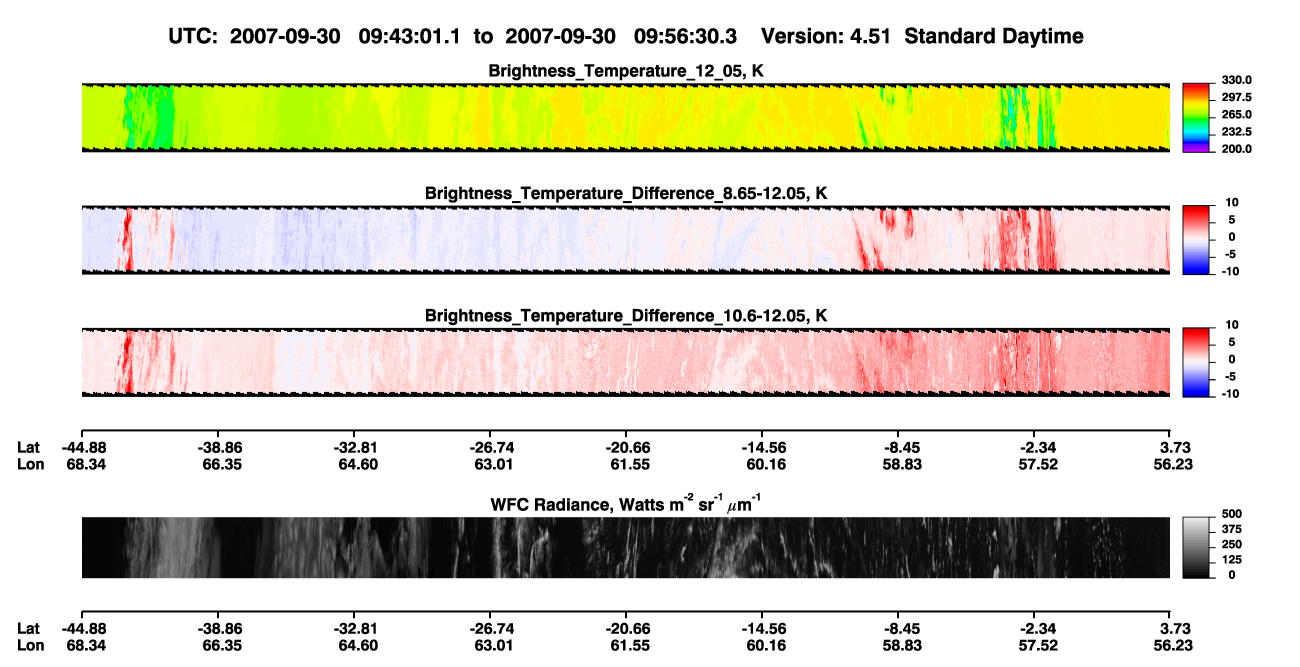Click the 200.0 colorbar label
The image size is (1300, 667).
[1236, 149]
